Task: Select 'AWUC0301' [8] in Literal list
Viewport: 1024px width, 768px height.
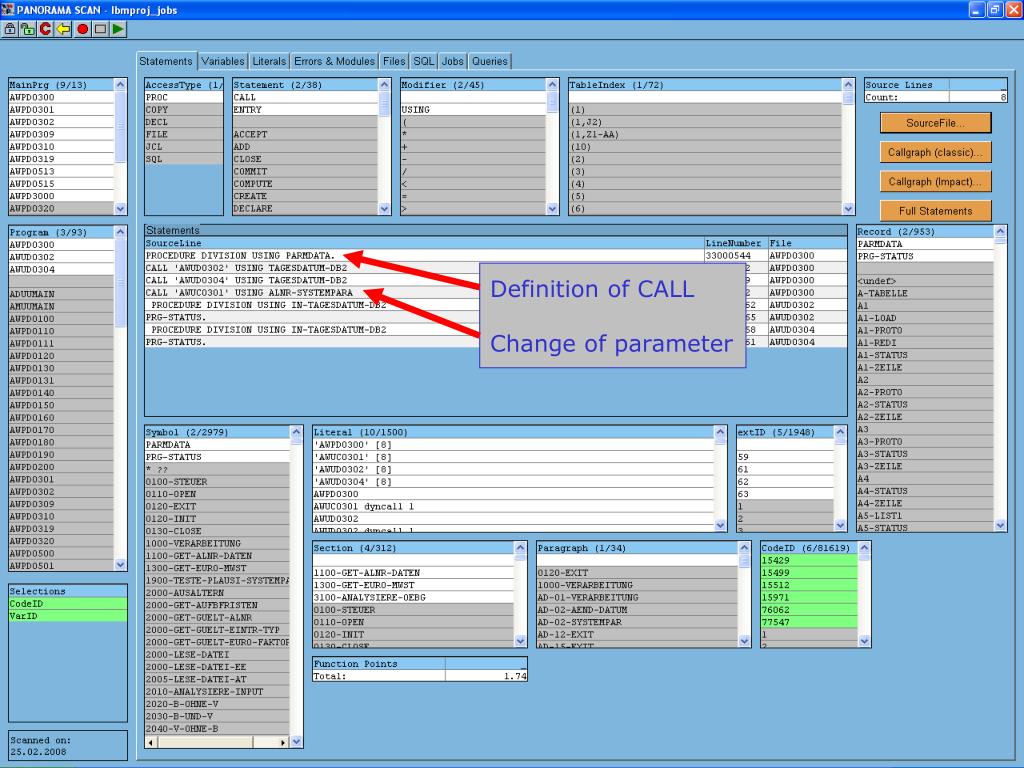Action: [513, 457]
